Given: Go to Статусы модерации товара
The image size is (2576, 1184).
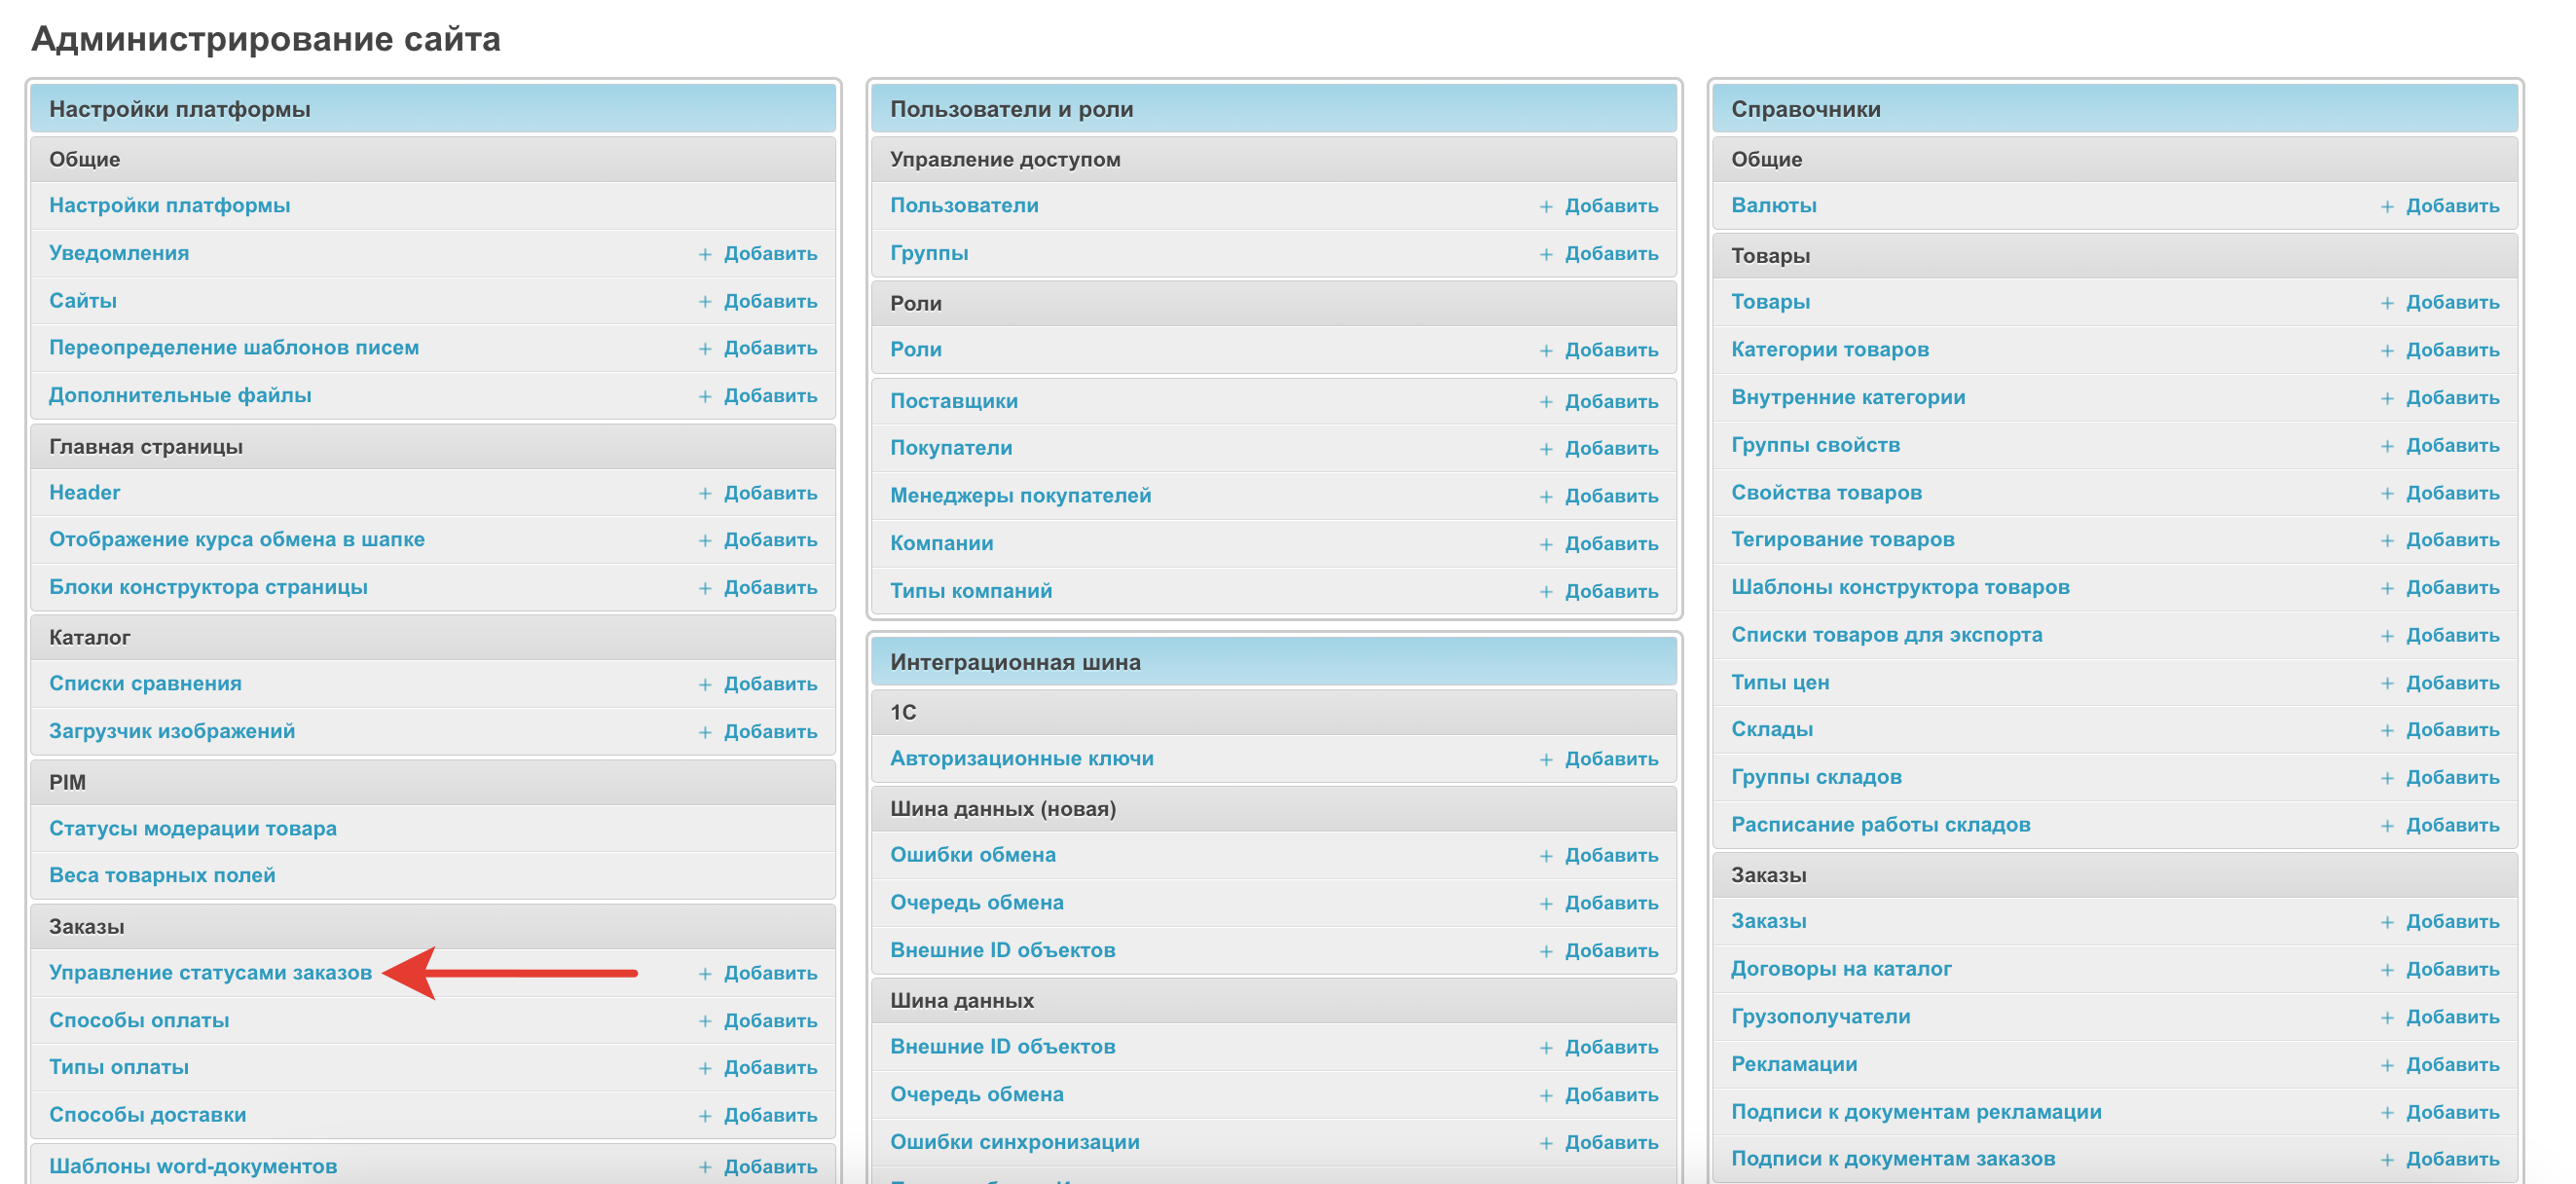Looking at the screenshot, I should pos(193,828).
